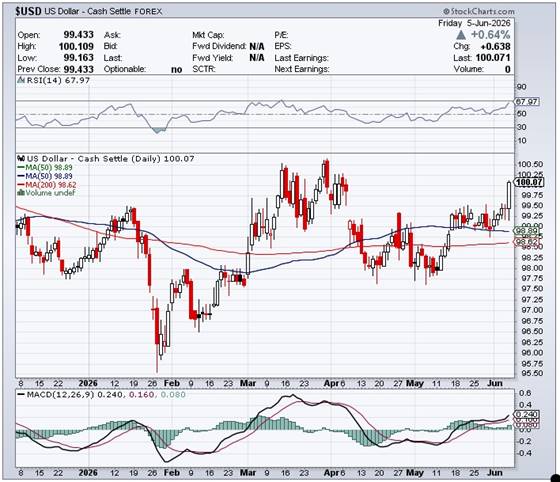Screen dimensions: 560x482
Task: Click the tall white candle for June 5
Action: [x=509, y=195]
